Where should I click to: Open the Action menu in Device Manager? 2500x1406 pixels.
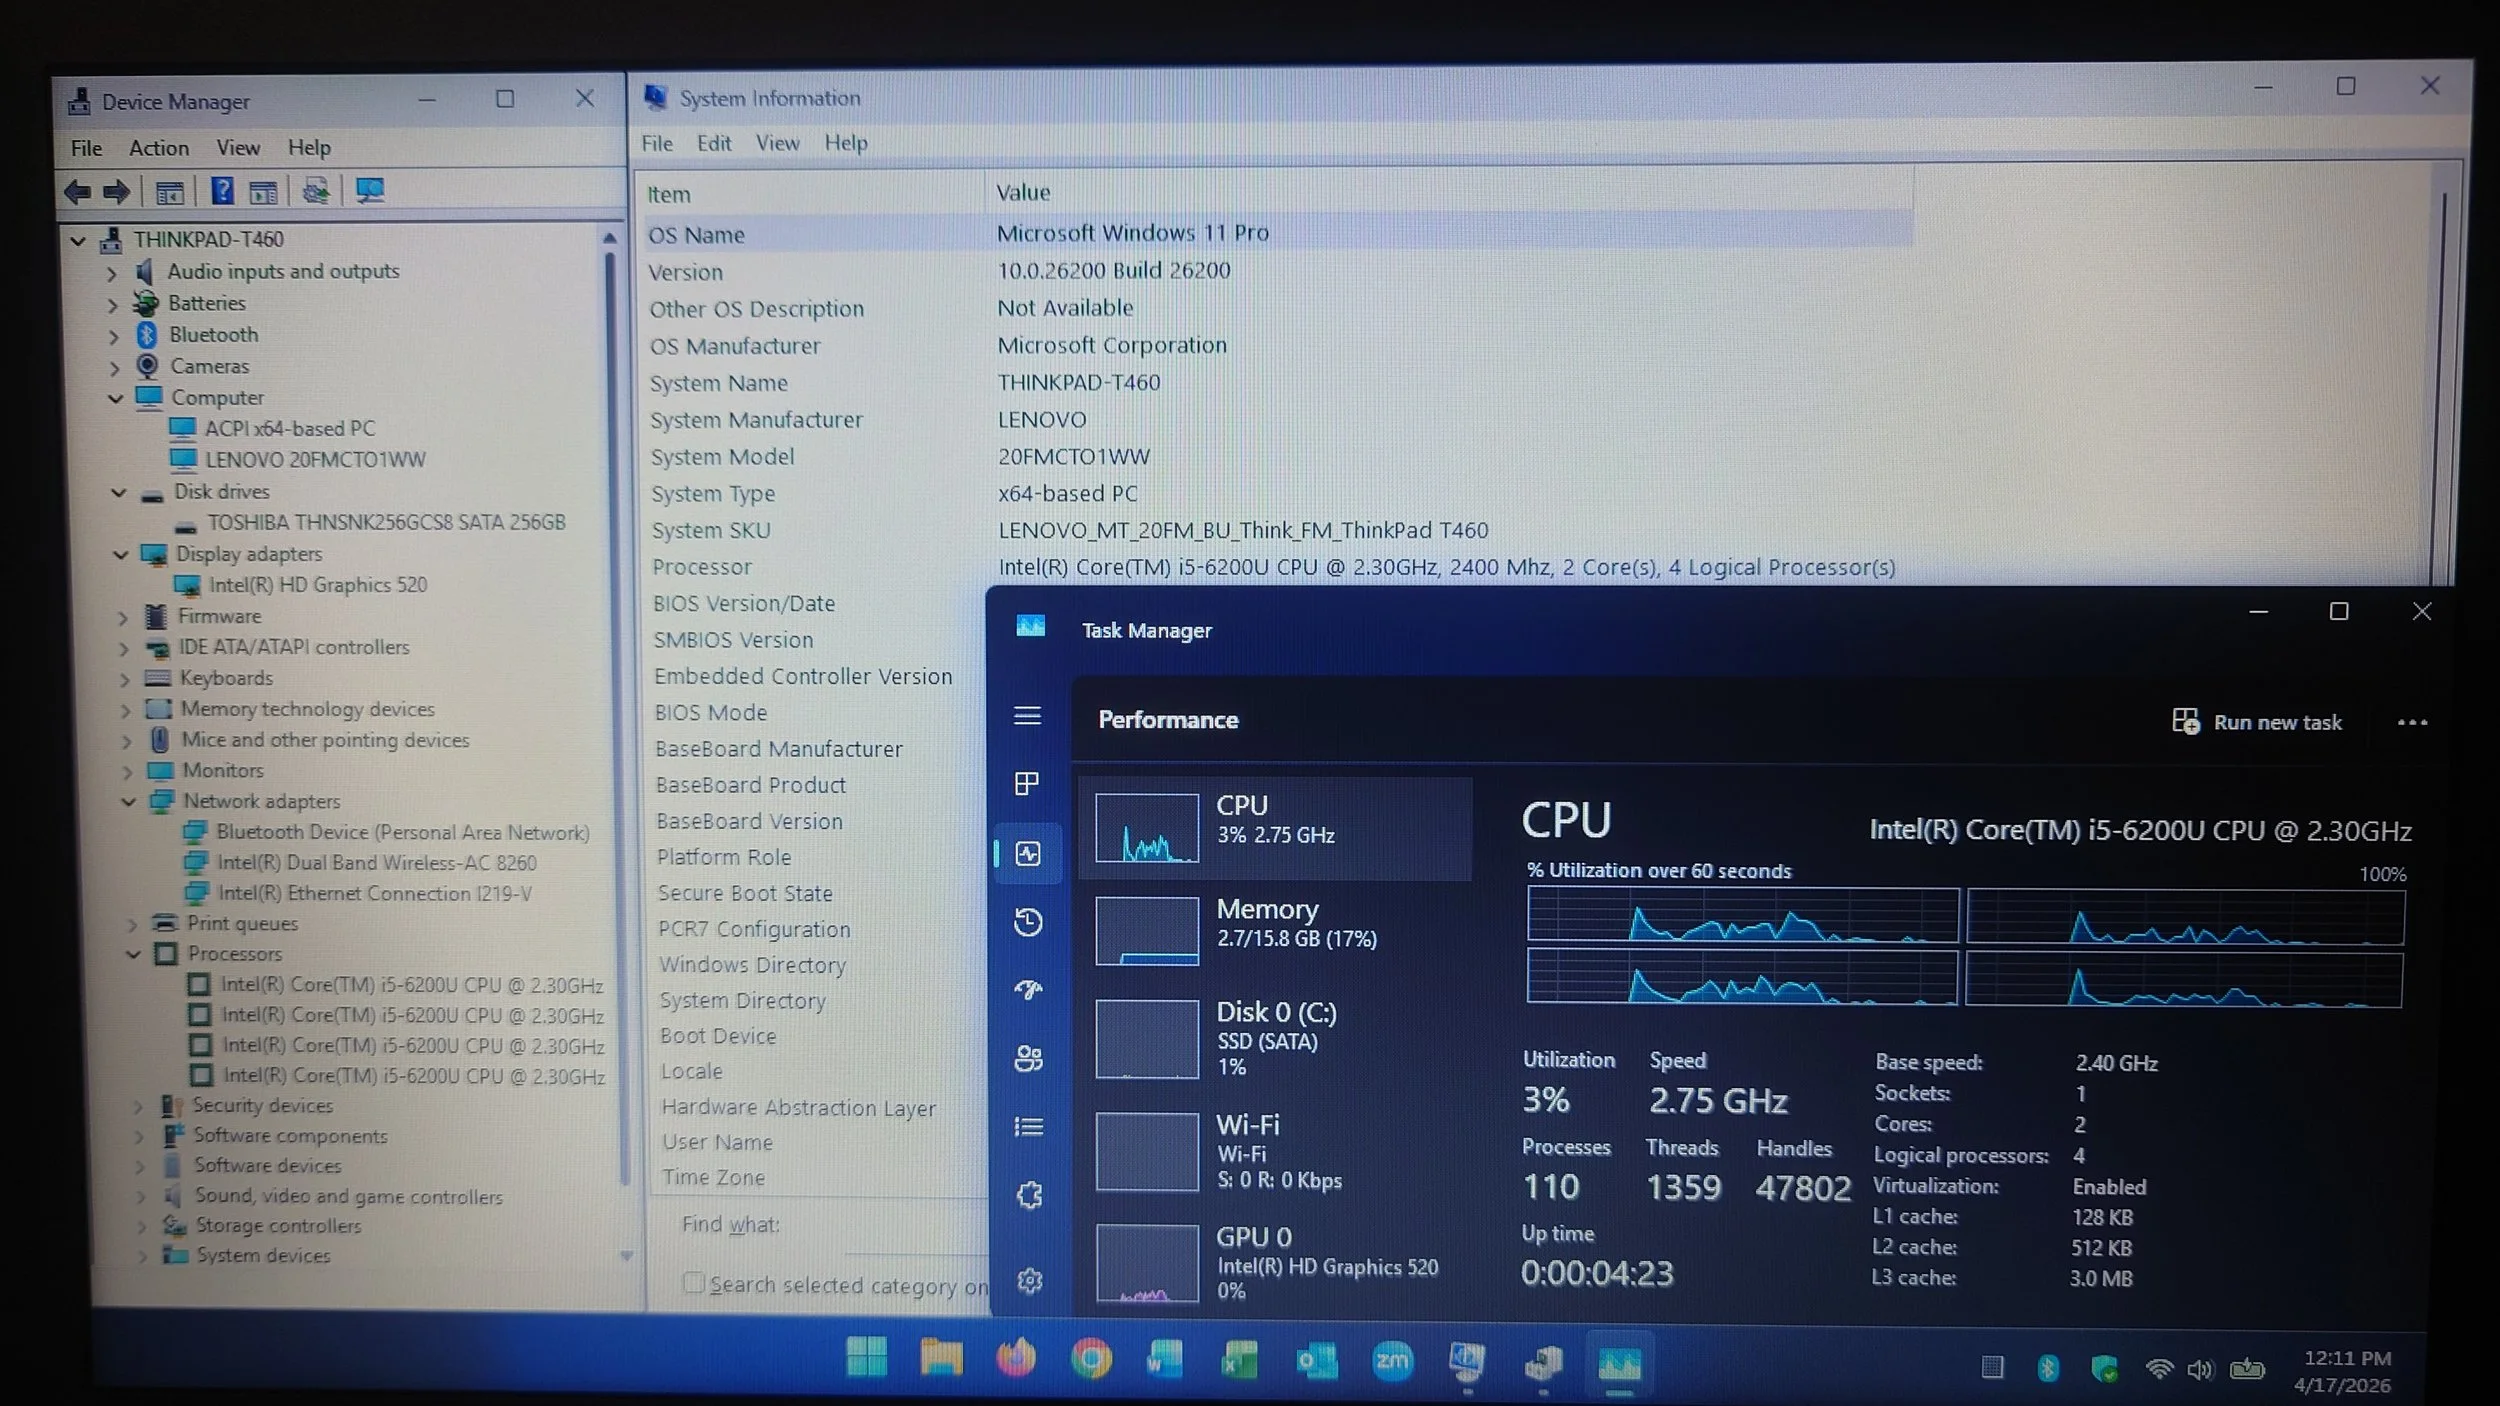coord(159,148)
